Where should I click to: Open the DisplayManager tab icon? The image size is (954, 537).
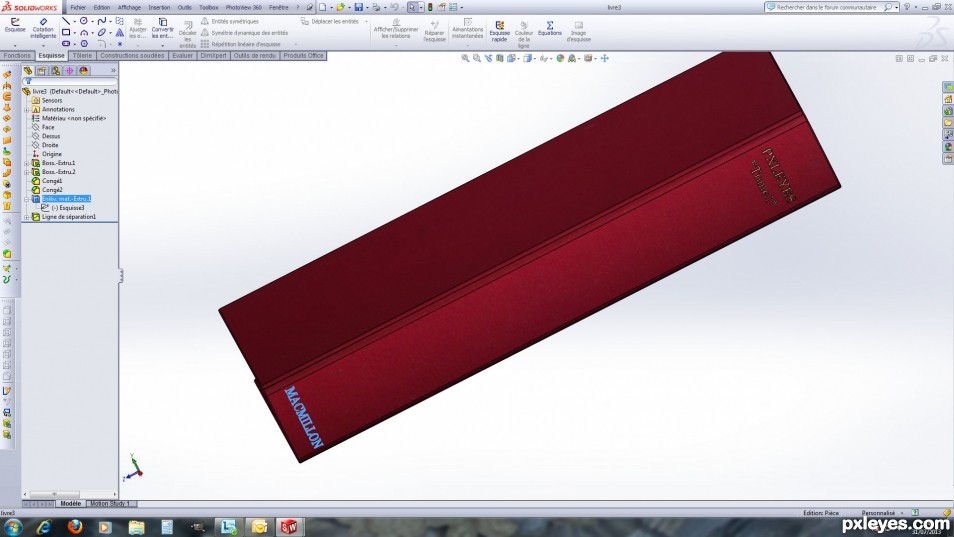(x=83, y=71)
